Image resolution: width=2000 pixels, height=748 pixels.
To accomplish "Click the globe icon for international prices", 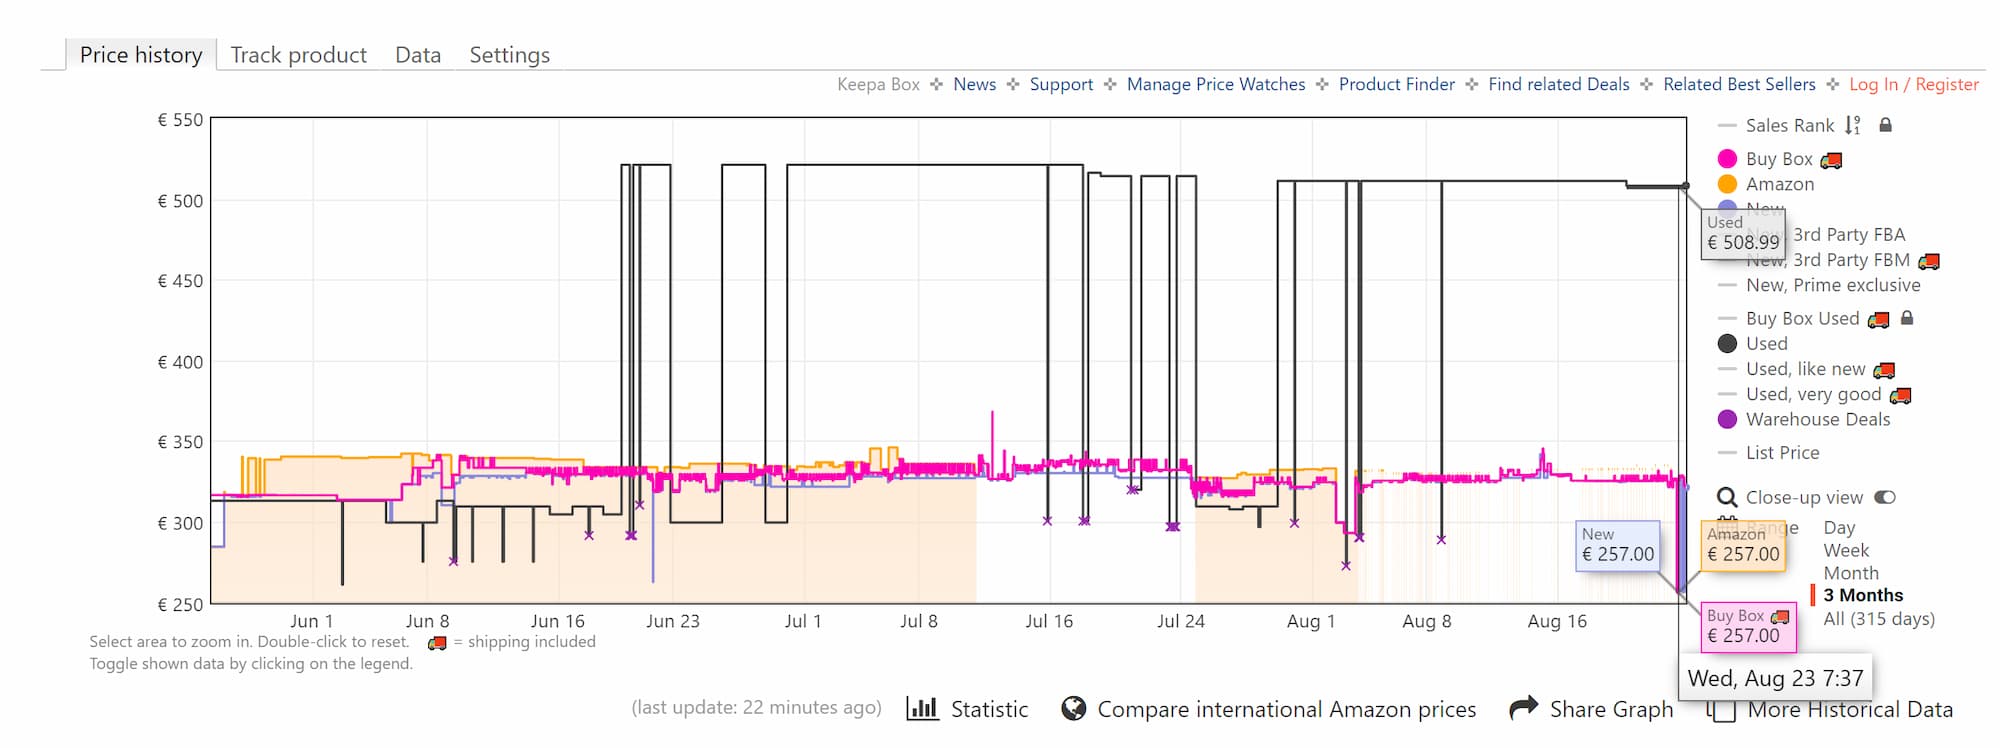I will pos(1074,709).
